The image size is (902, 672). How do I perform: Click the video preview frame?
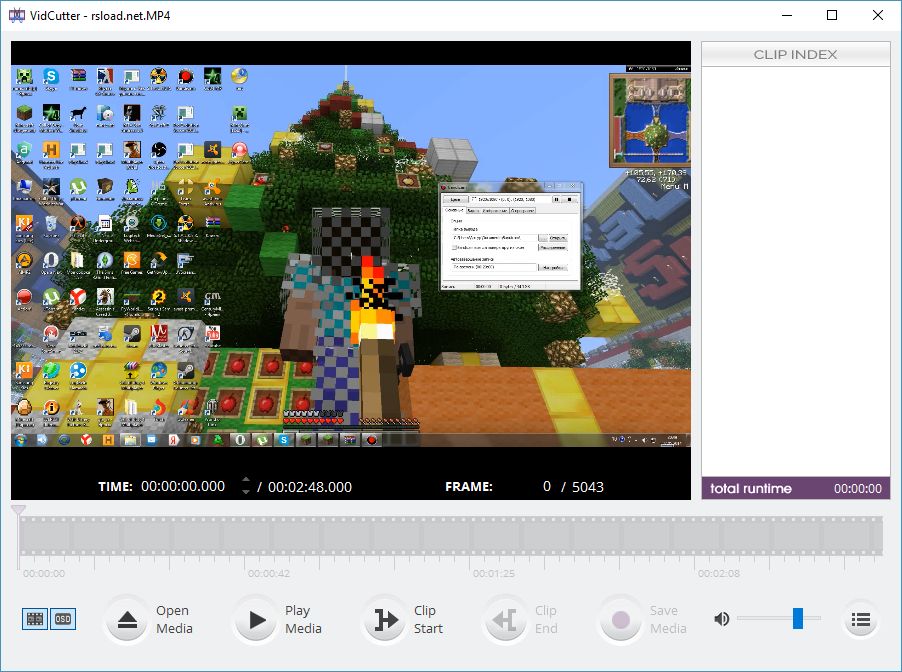pyautogui.click(x=351, y=256)
